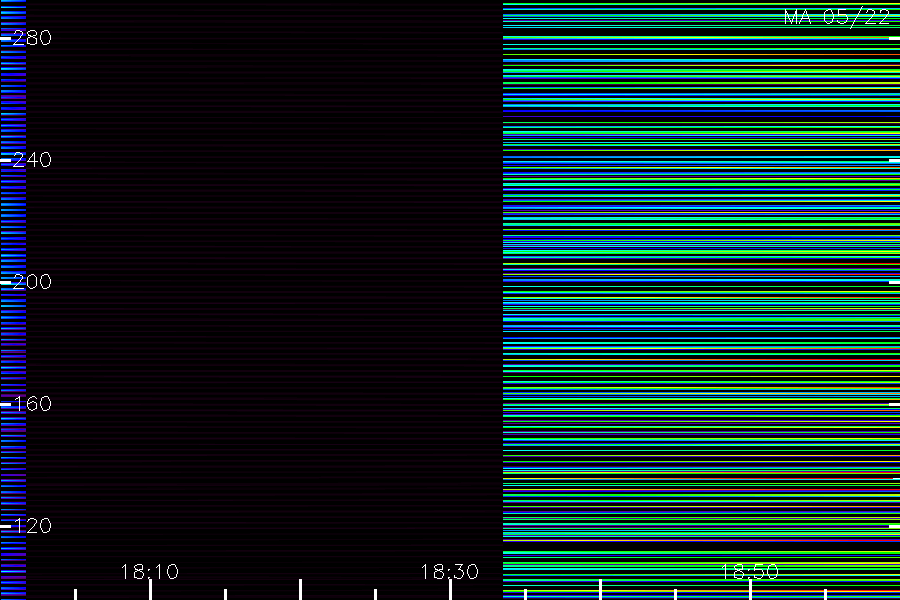Click the 200 frequency axis label
The width and height of the screenshot is (900, 600).
tap(32, 282)
